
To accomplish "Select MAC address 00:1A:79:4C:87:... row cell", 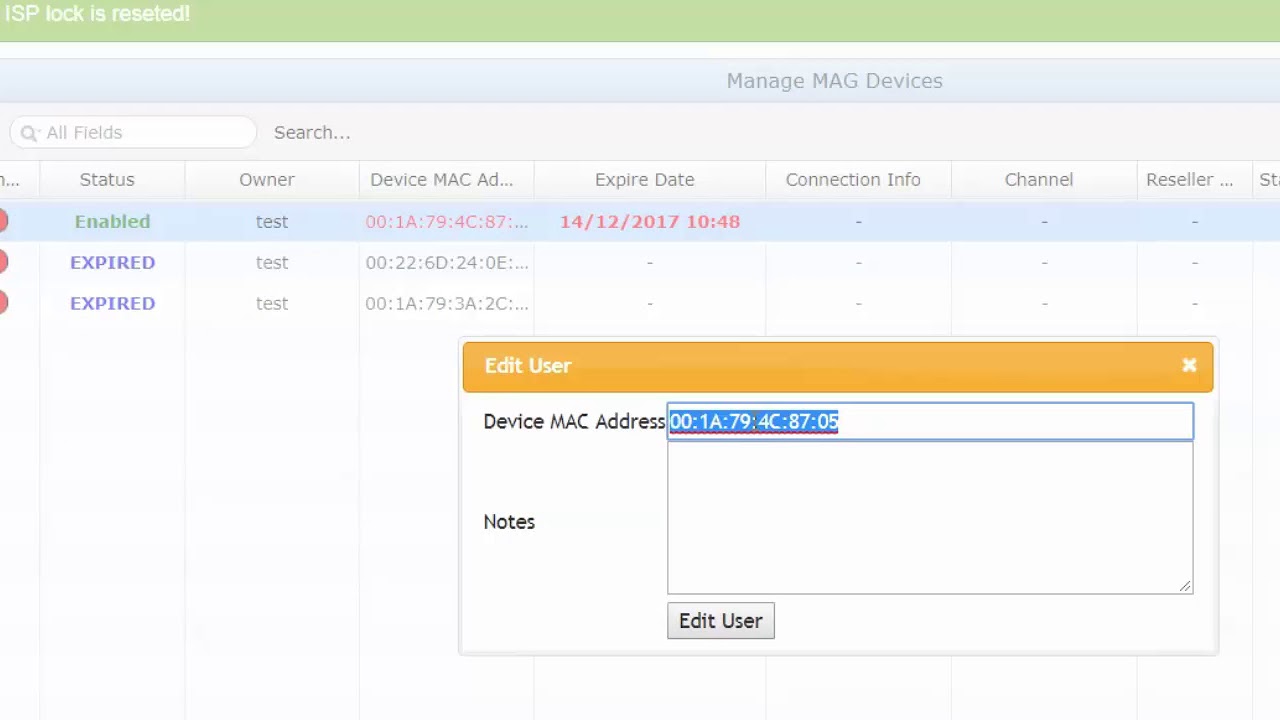I will coord(447,221).
